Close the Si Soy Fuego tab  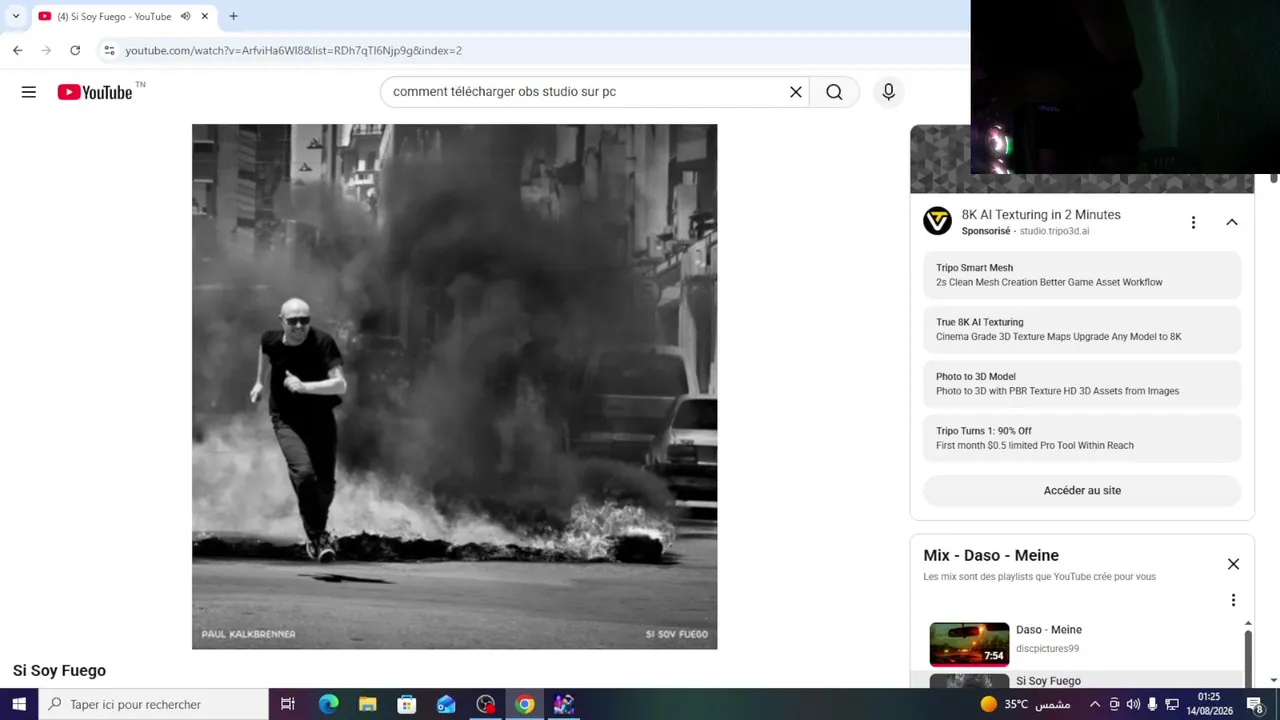(x=205, y=16)
